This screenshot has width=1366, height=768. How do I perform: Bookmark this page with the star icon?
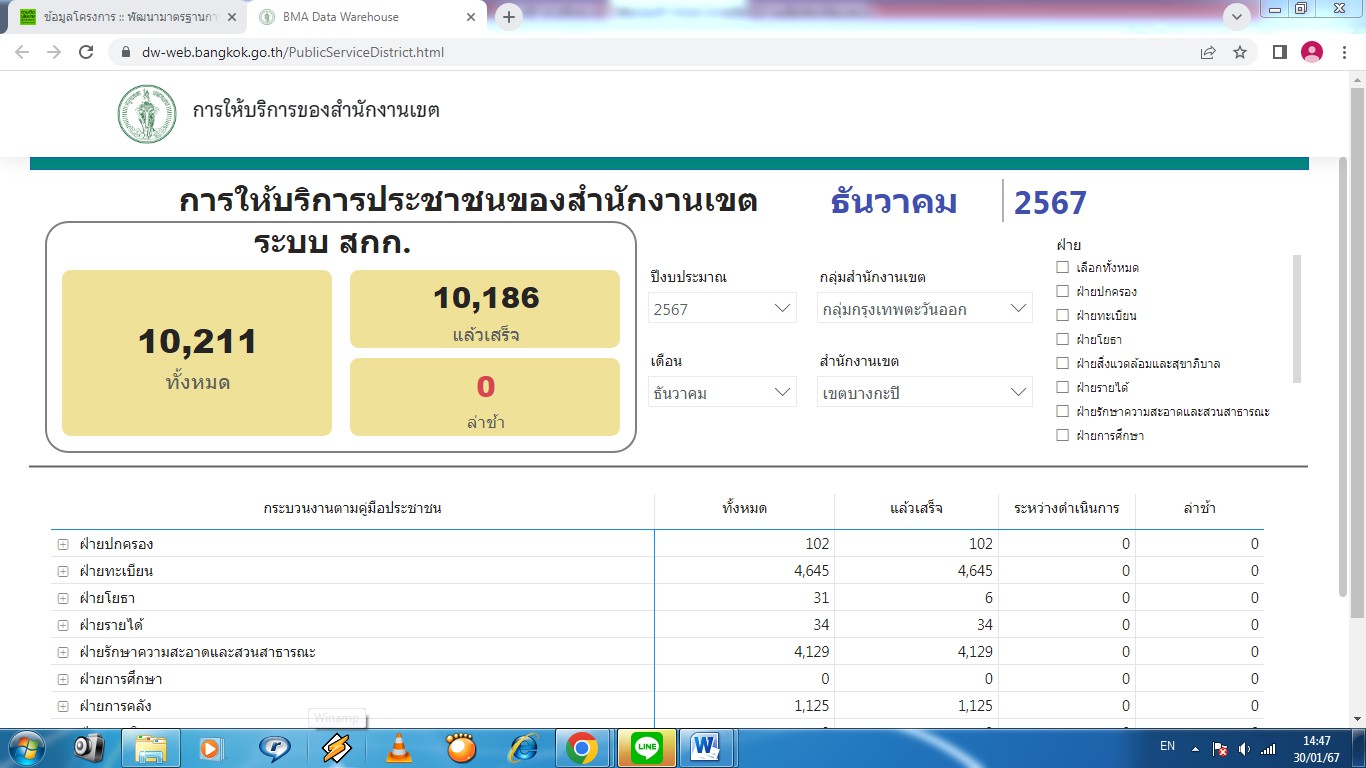pyautogui.click(x=1240, y=52)
